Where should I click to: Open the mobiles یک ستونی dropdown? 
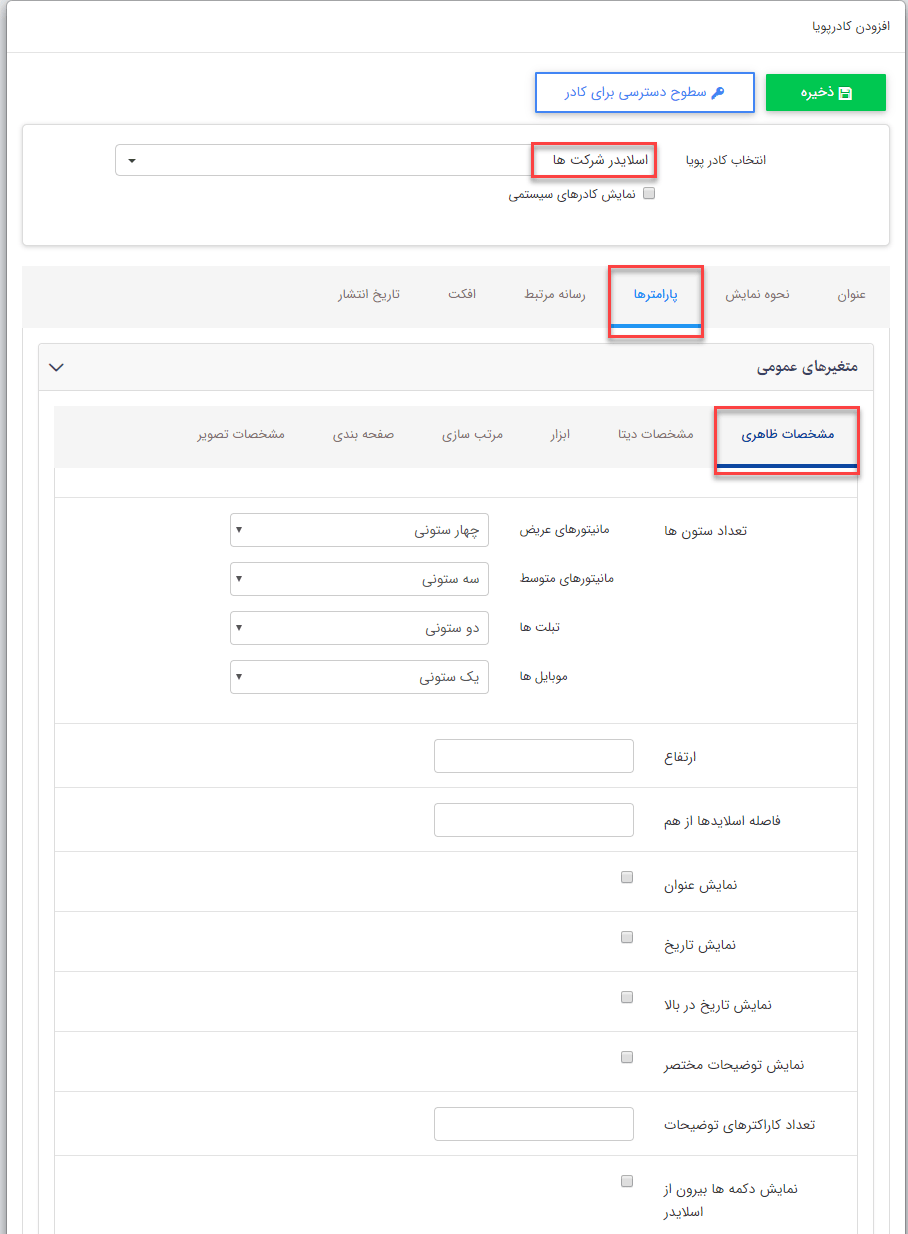(x=359, y=676)
